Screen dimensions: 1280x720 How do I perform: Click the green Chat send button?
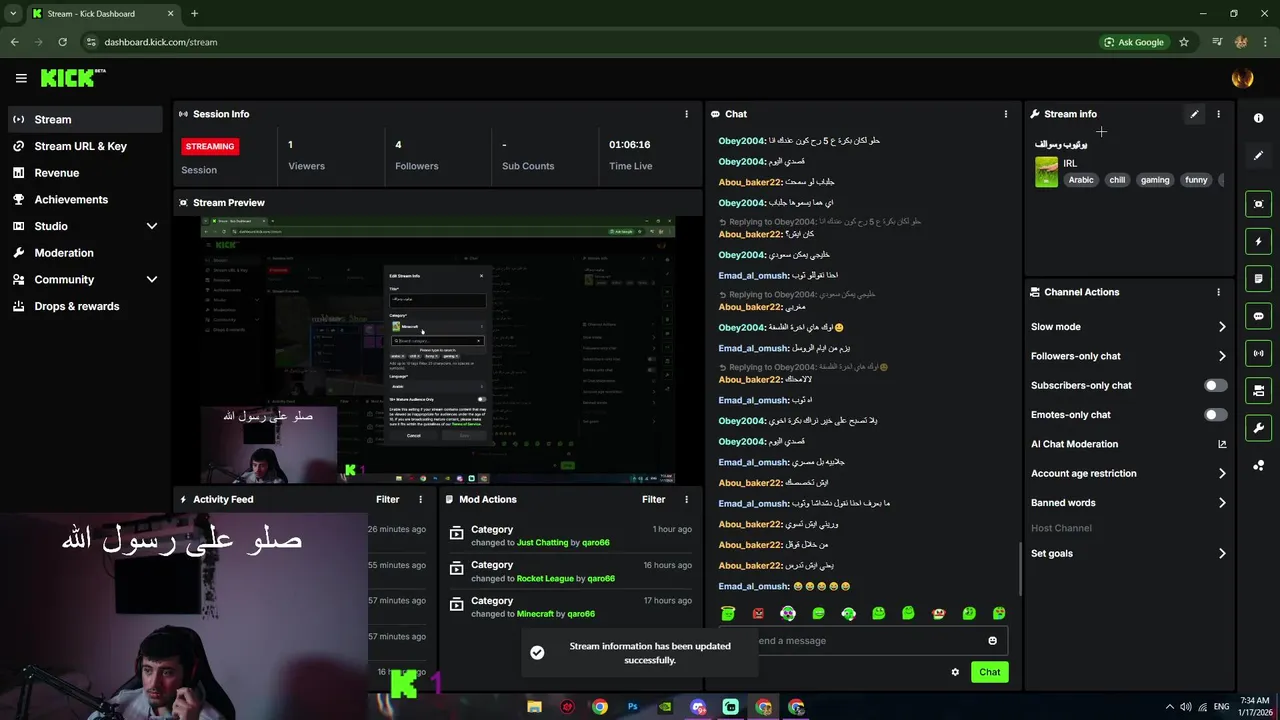point(989,672)
